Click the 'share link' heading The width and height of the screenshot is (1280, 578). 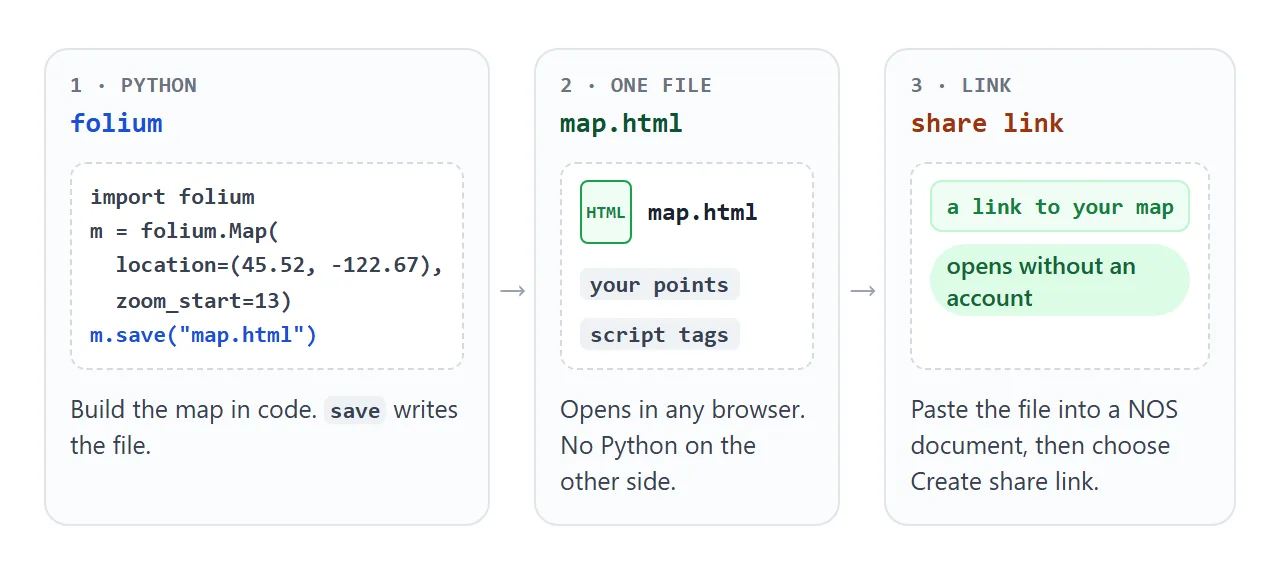(x=987, y=123)
